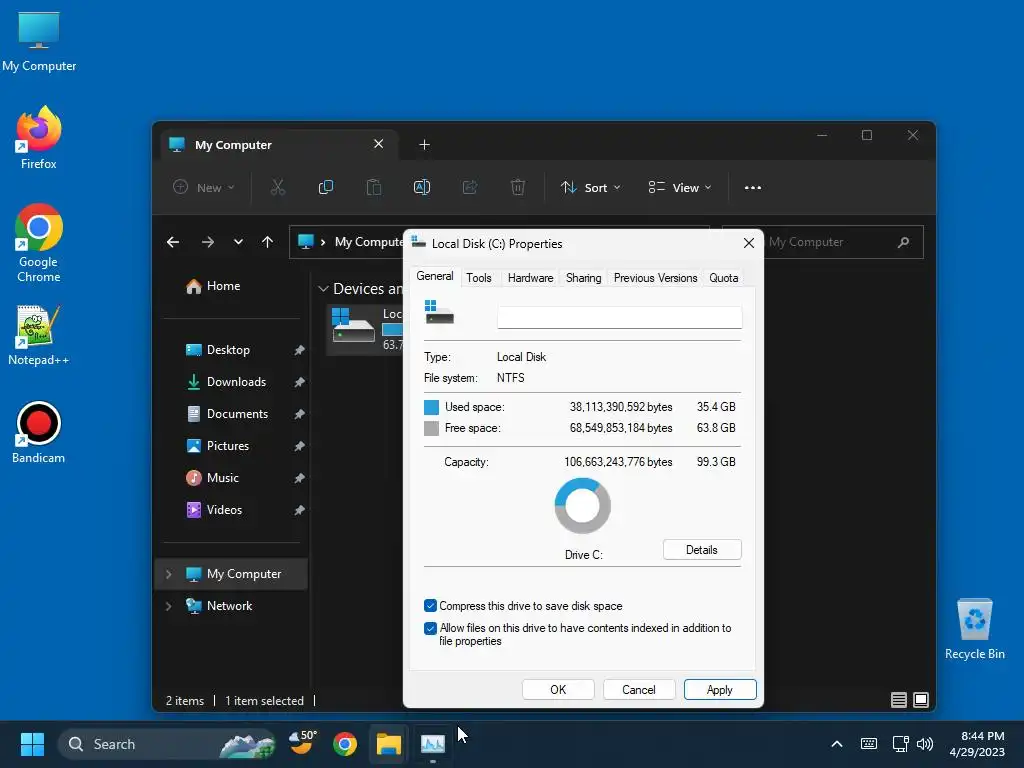This screenshot has width=1024, height=768.
Task: Click the Details button
Action: point(702,550)
